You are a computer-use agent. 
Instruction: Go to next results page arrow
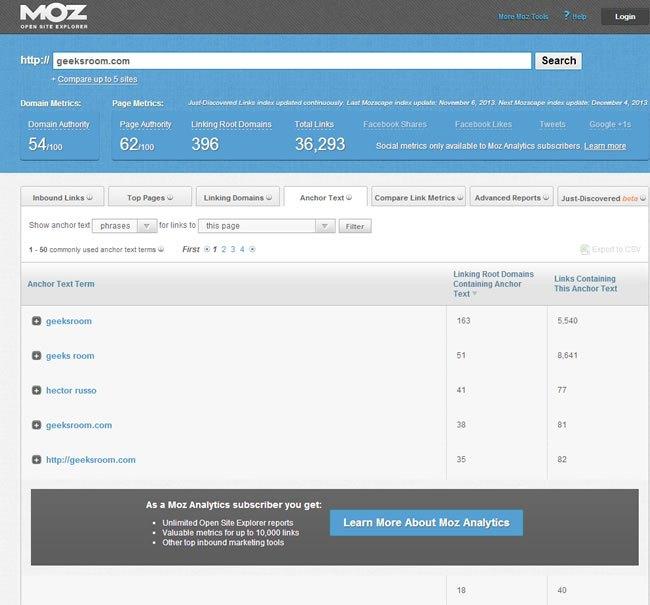pyautogui.click(x=253, y=249)
